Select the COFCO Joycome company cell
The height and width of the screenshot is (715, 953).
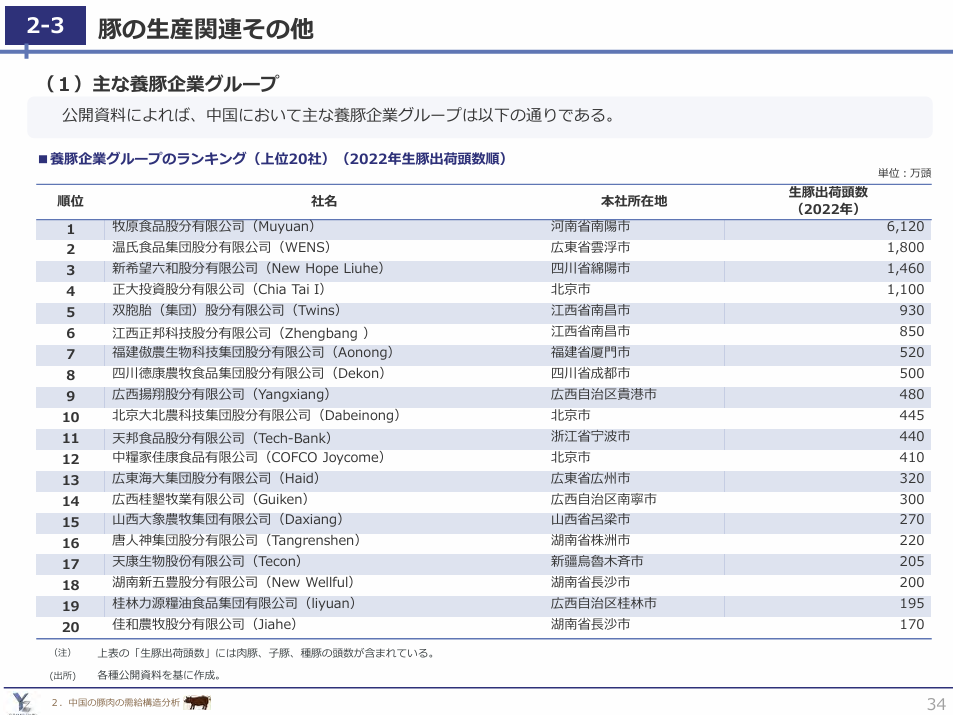(x=248, y=457)
